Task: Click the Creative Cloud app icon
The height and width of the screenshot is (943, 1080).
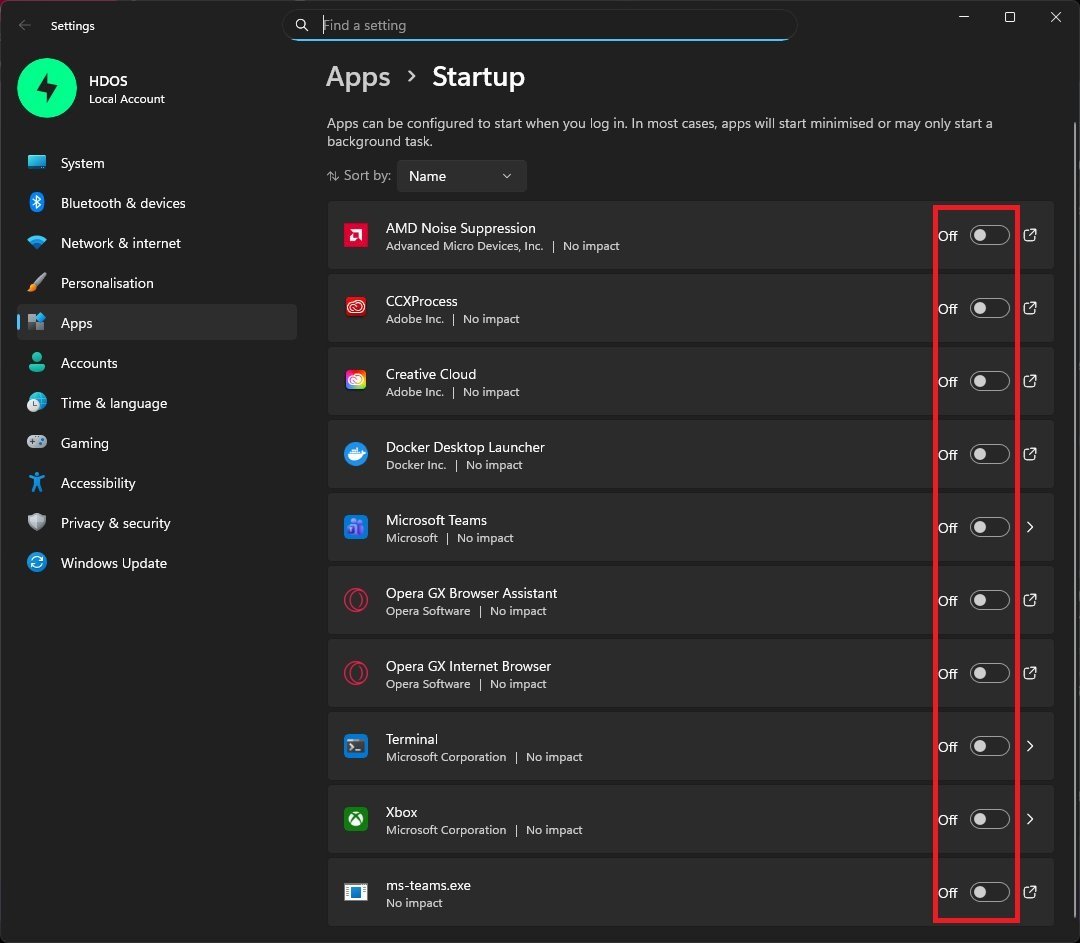Action: (355, 382)
